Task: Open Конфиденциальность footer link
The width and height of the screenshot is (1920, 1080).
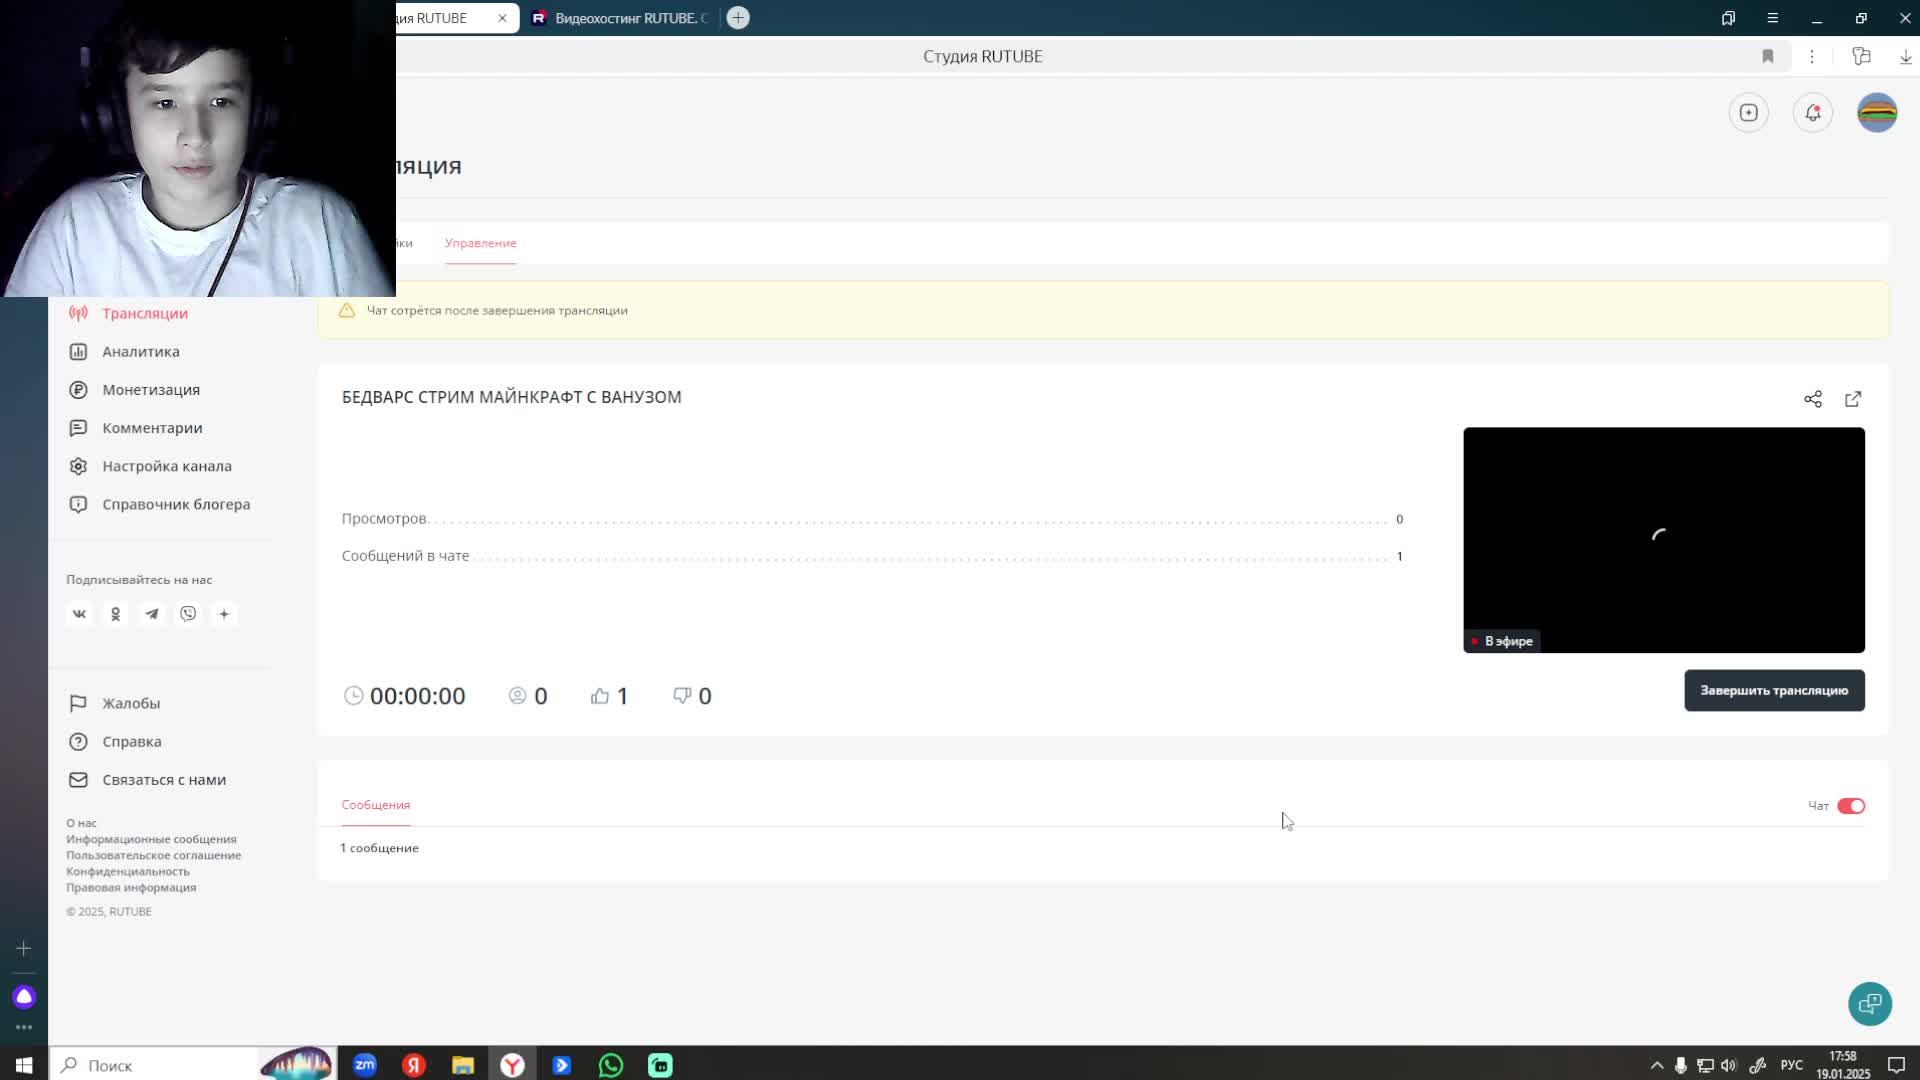Action: click(127, 871)
